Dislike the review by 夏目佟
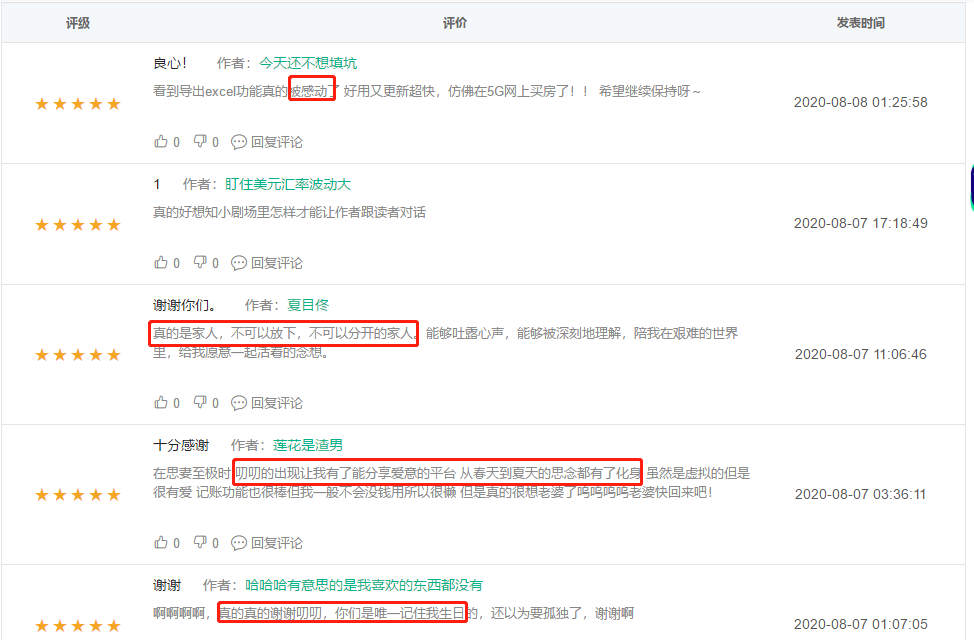This screenshot has width=974, height=640. point(200,402)
